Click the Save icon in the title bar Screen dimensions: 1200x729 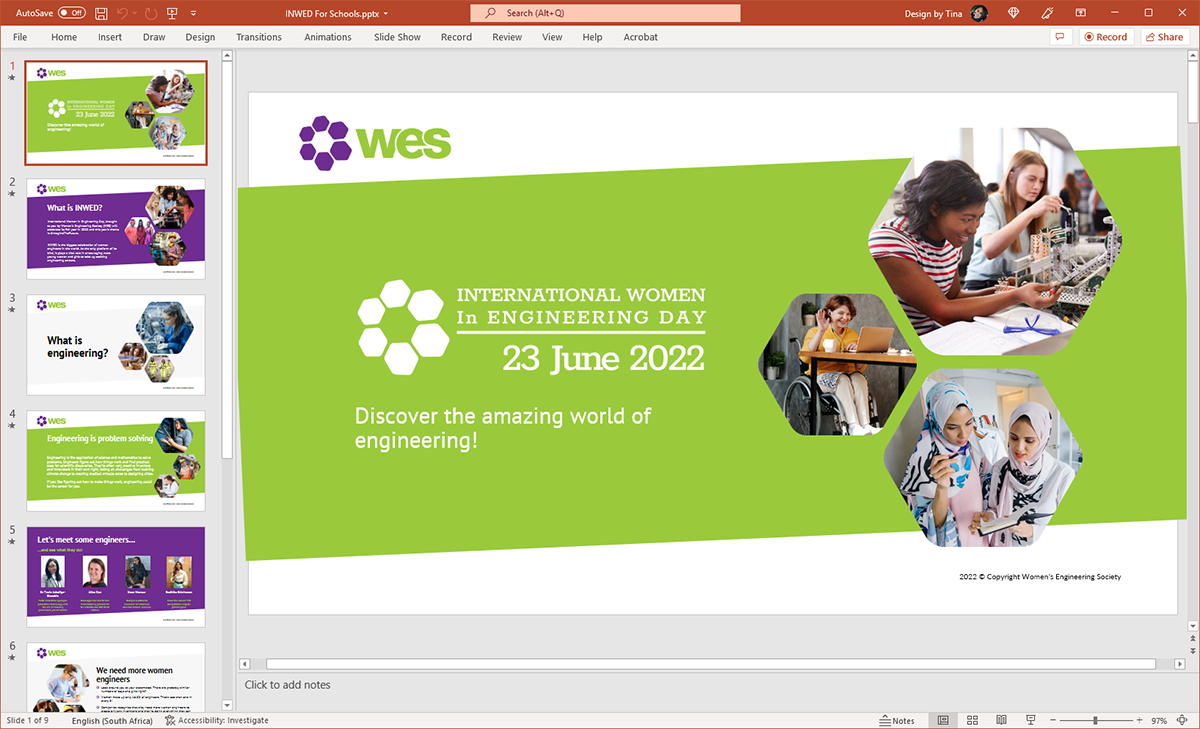101,13
